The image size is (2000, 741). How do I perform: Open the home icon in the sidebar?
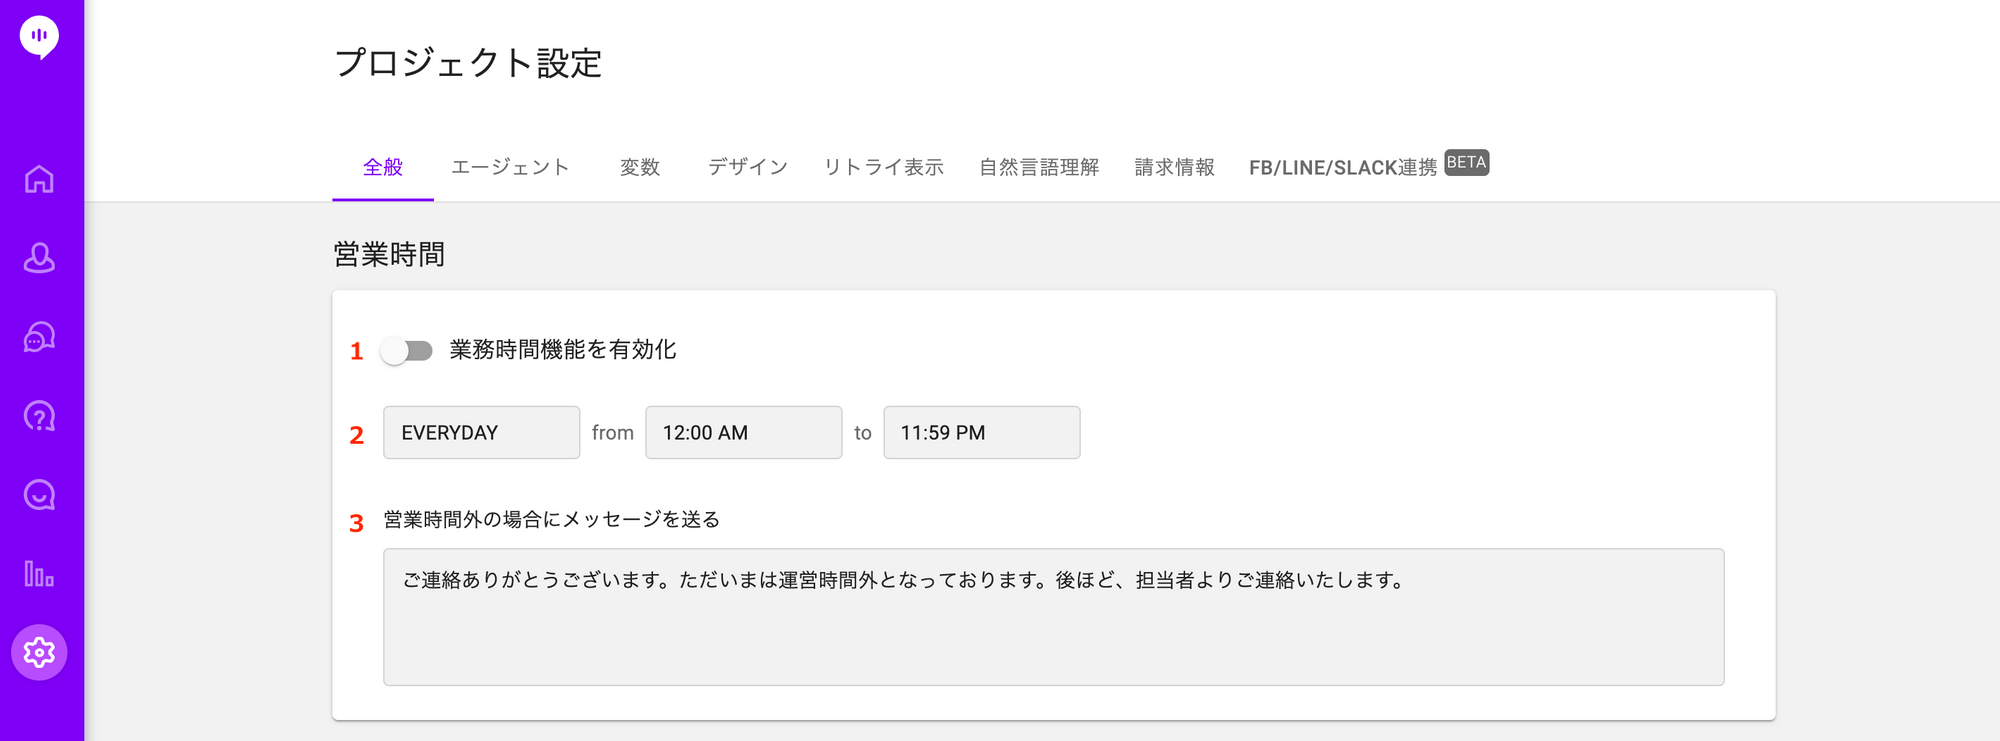39,179
